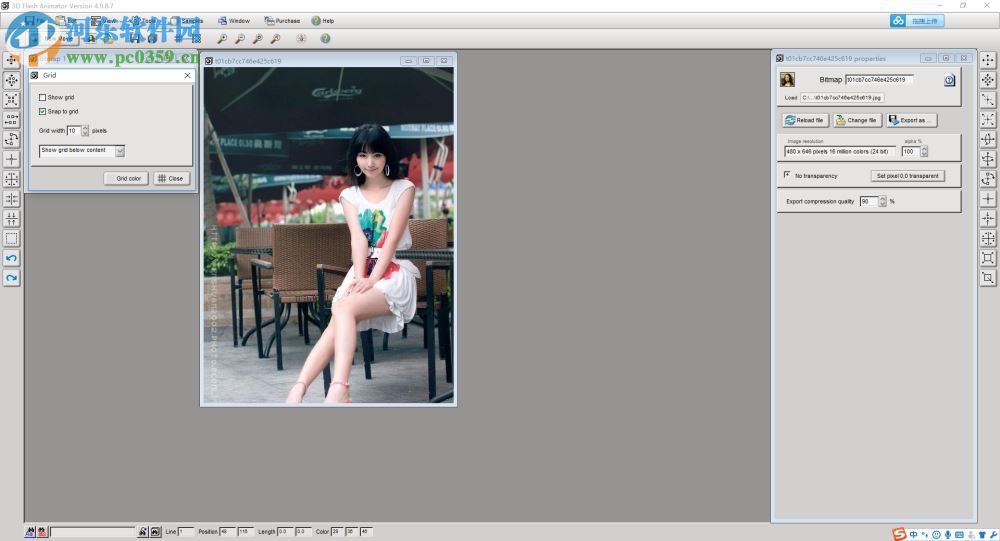The height and width of the screenshot is (541, 1000).
Task: Click the Grid color button
Action: [x=126, y=179]
